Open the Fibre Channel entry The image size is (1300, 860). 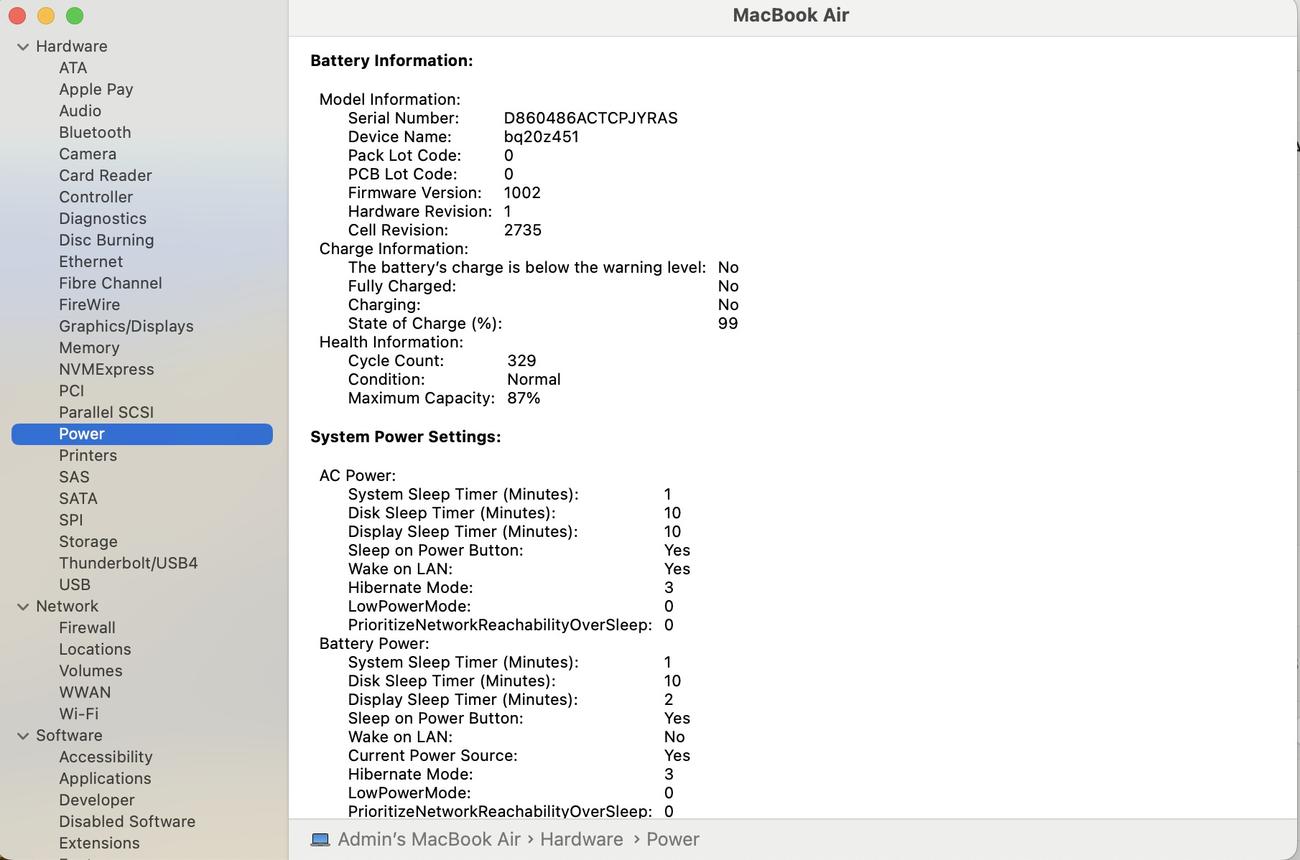(x=110, y=283)
